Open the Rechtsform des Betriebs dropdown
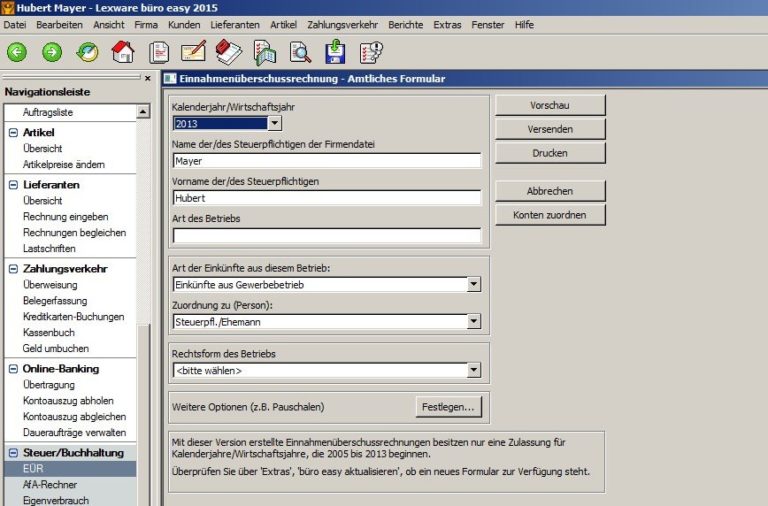The image size is (768, 506). pos(473,370)
